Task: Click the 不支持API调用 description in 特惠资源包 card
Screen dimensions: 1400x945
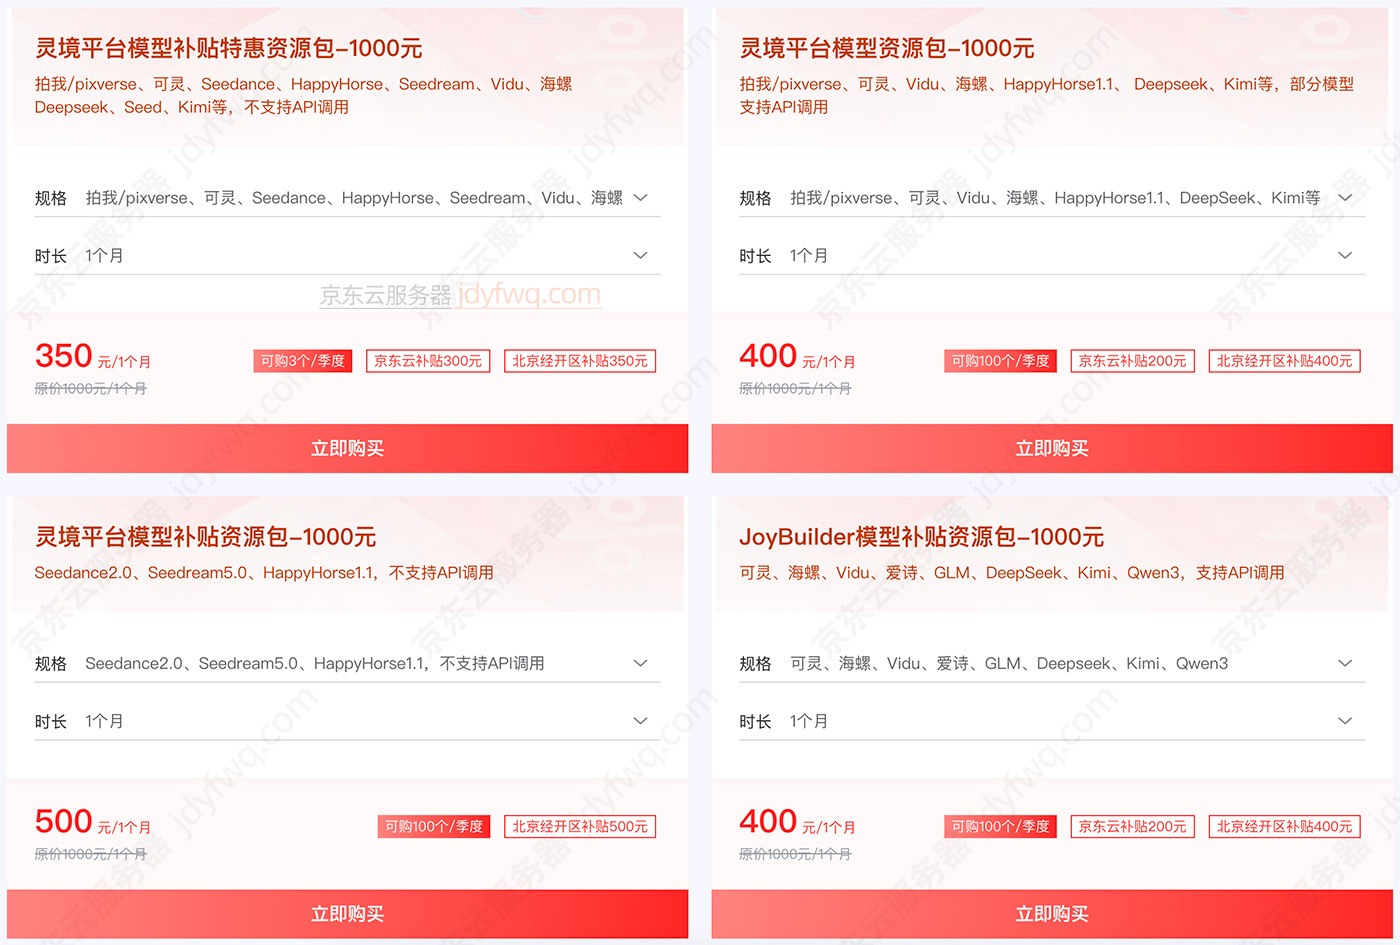Action: coord(304,95)
